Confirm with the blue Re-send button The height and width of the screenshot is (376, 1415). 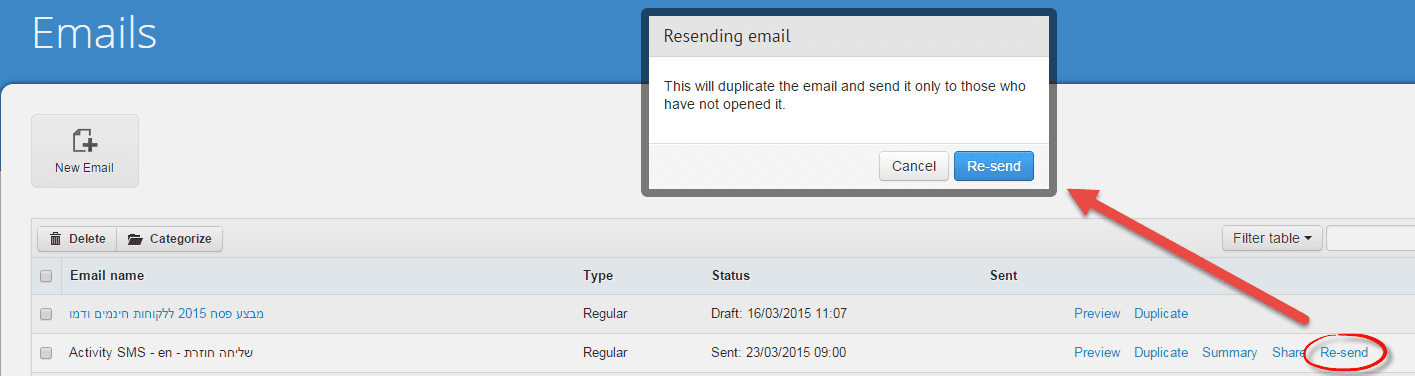[994, 166]
